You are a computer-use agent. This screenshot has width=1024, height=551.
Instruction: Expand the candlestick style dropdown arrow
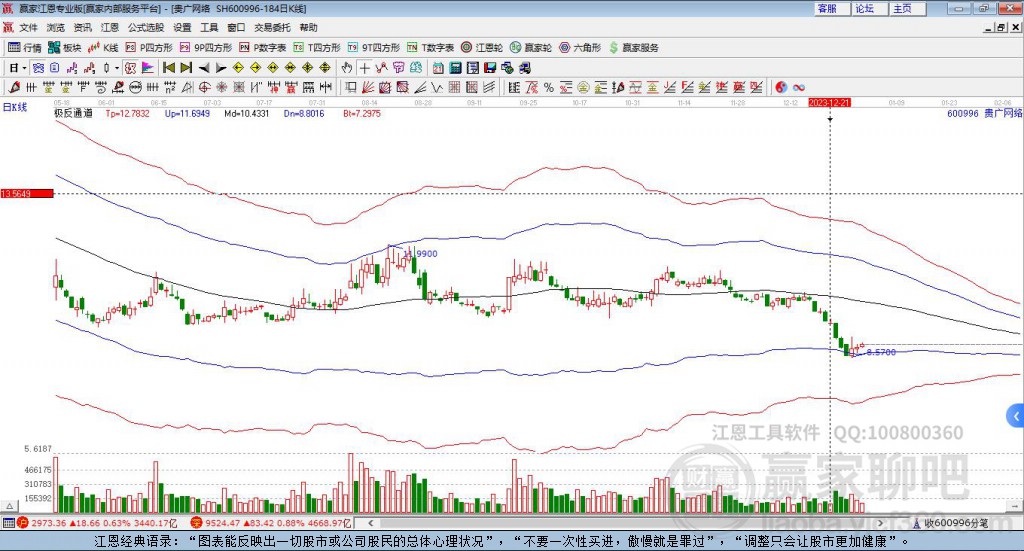[x=117, y=68]
